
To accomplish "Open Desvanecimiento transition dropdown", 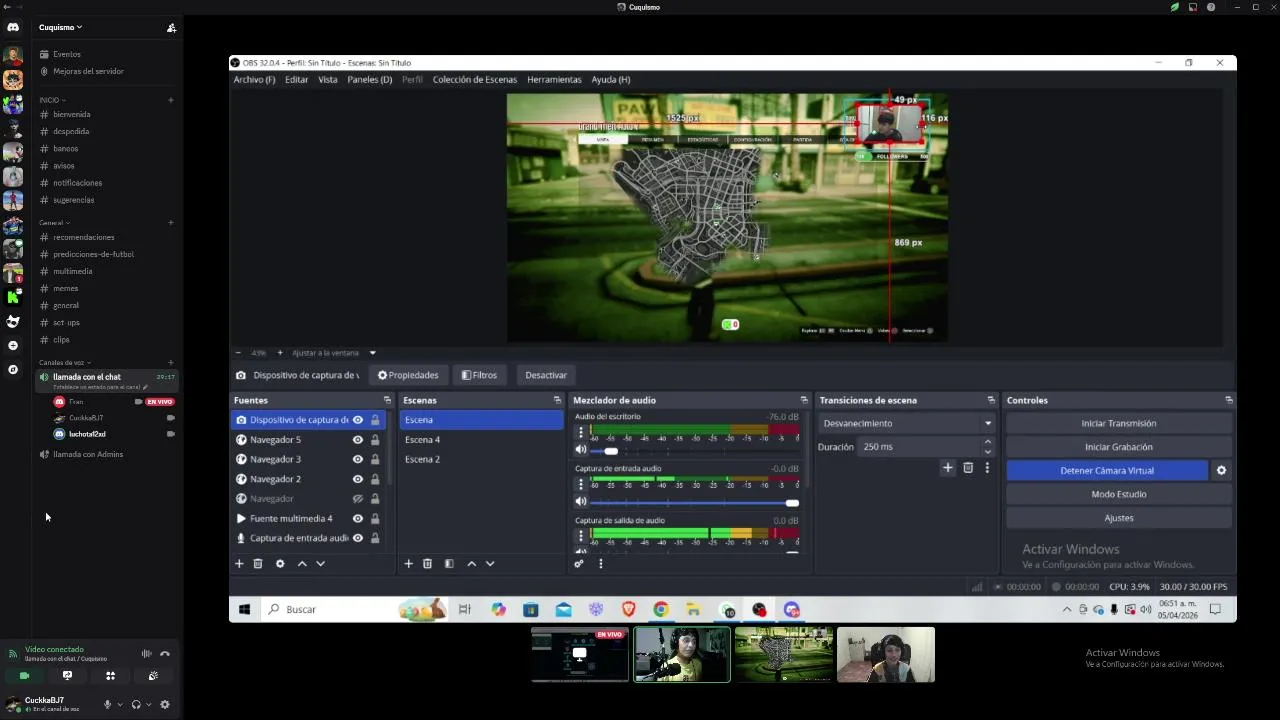I will coord(907,423).
